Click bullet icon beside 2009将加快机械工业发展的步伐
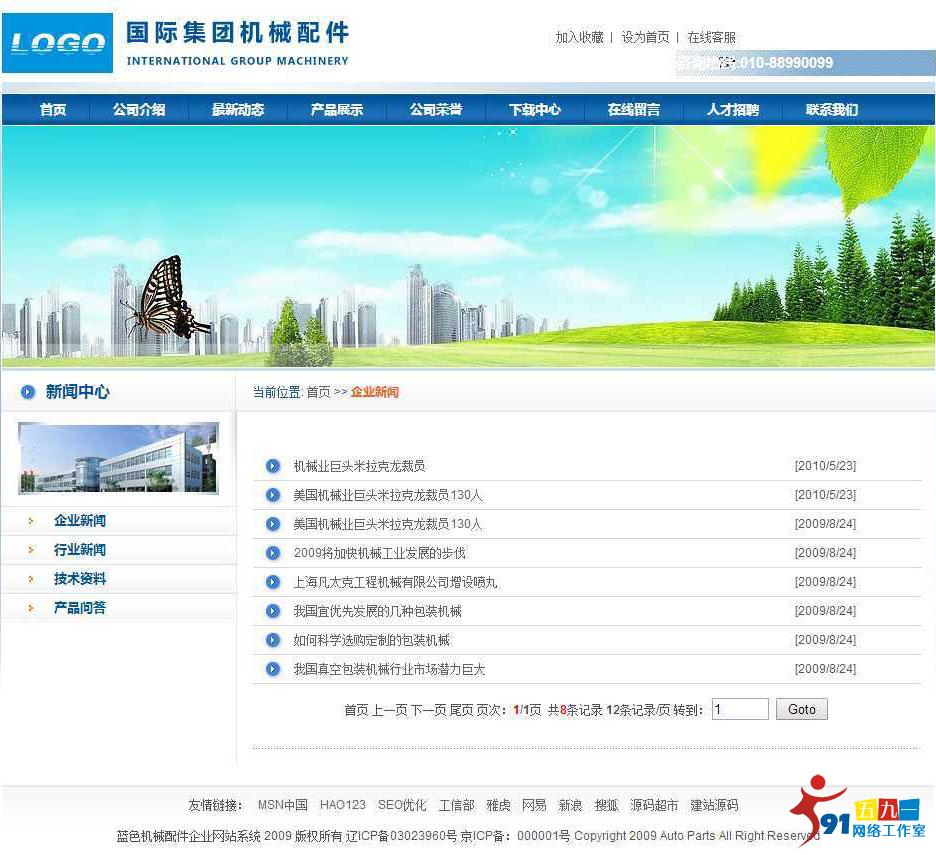This screenshot has width=936, height=855. point(273,553)
